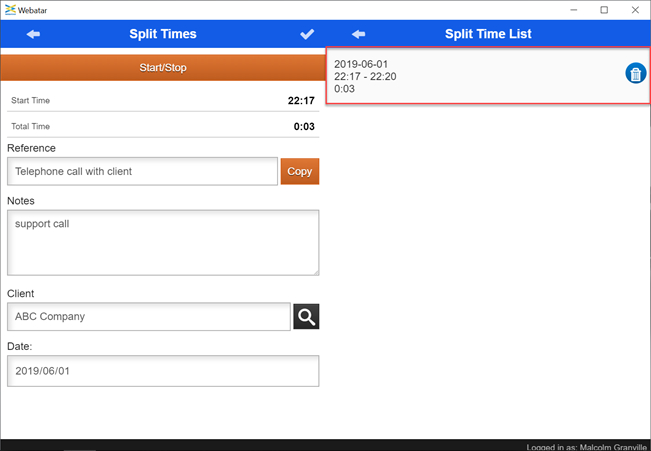Click the Client field showing ABC Company
The image size is (651, 451).
click(148, 317)
